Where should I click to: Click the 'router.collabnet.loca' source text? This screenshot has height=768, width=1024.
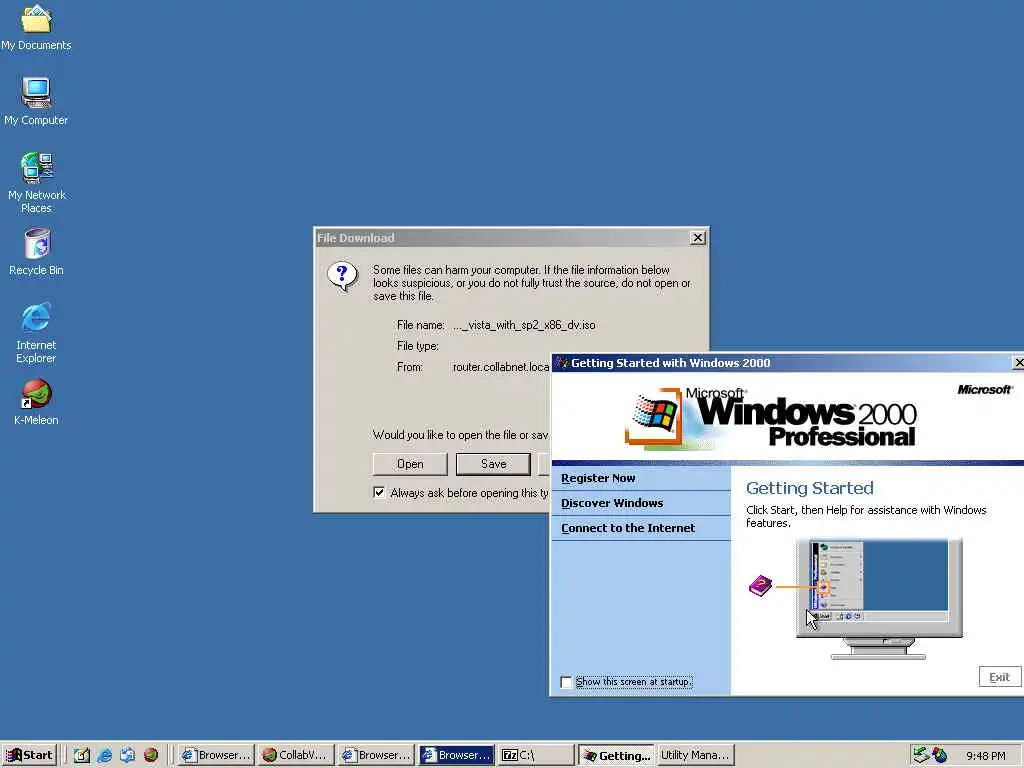click(x=501, y=367)
